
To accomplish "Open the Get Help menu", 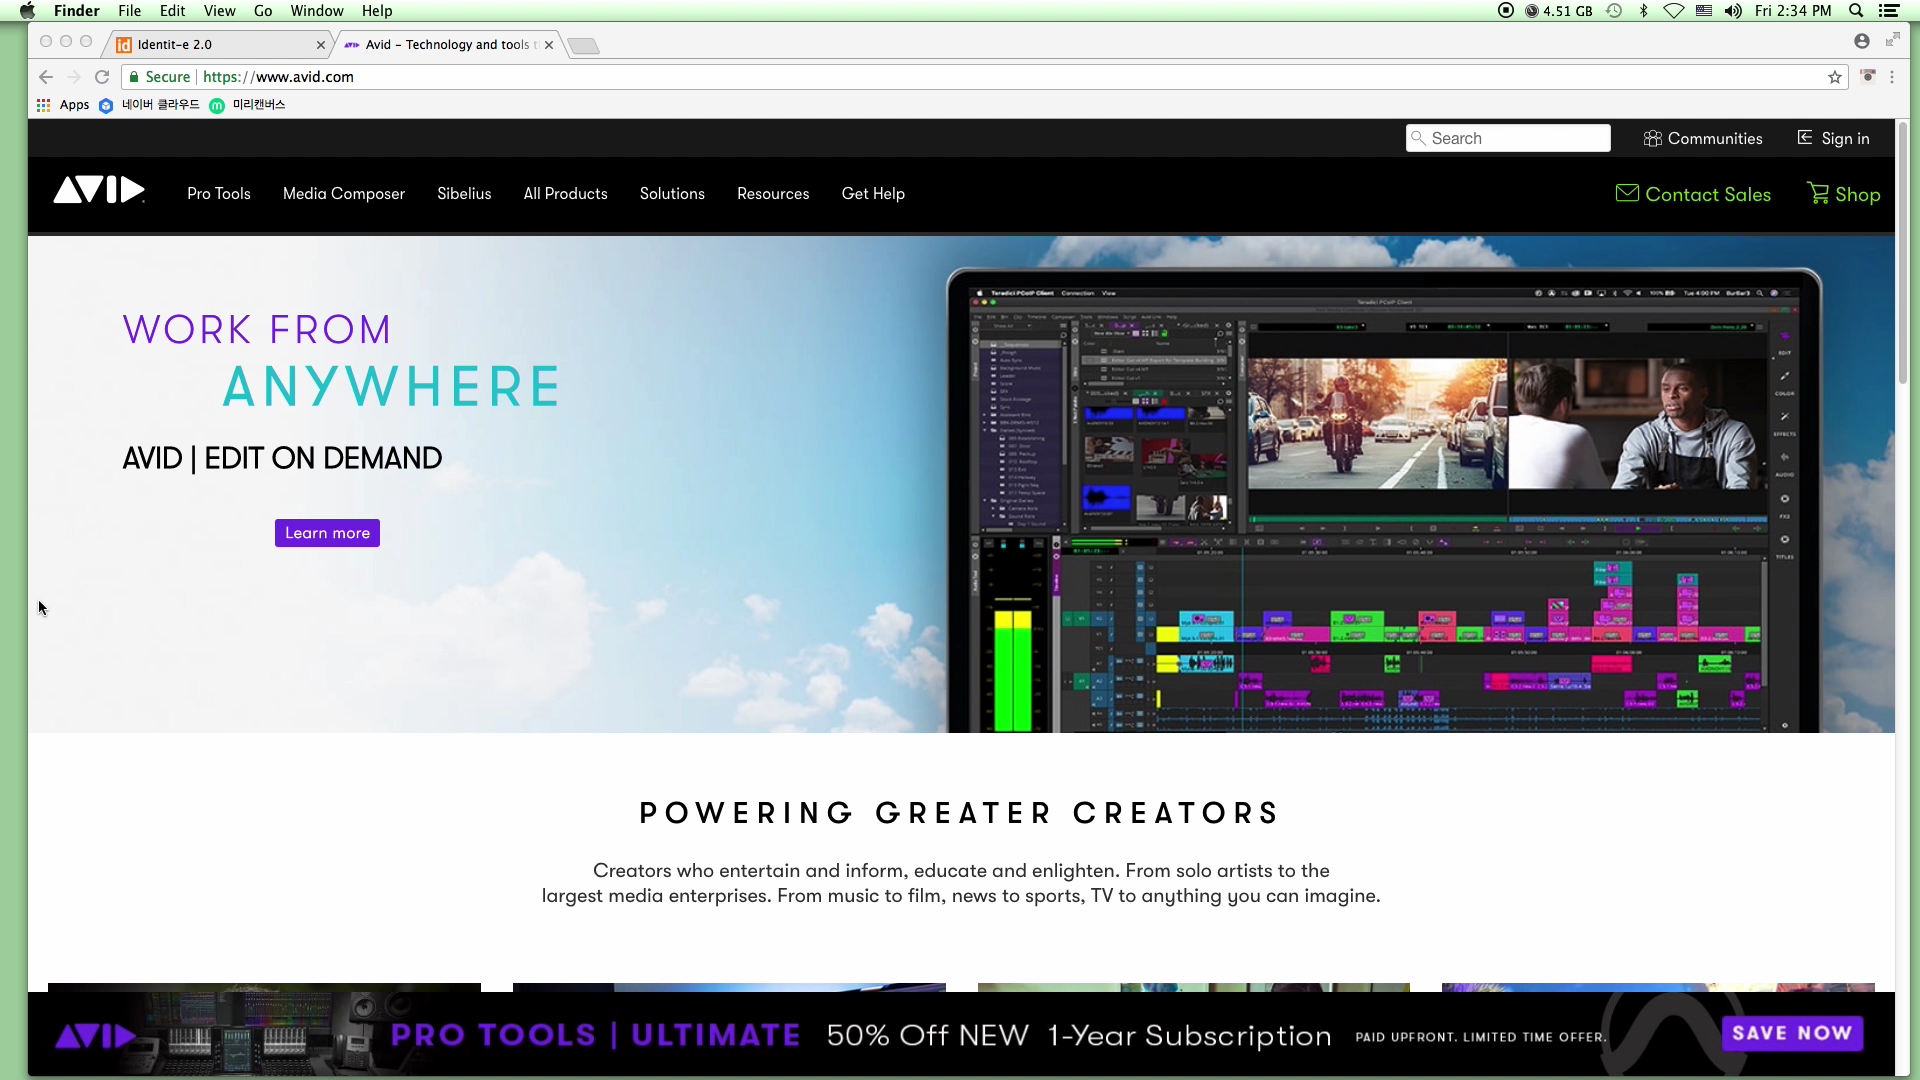I will (873, 194).
